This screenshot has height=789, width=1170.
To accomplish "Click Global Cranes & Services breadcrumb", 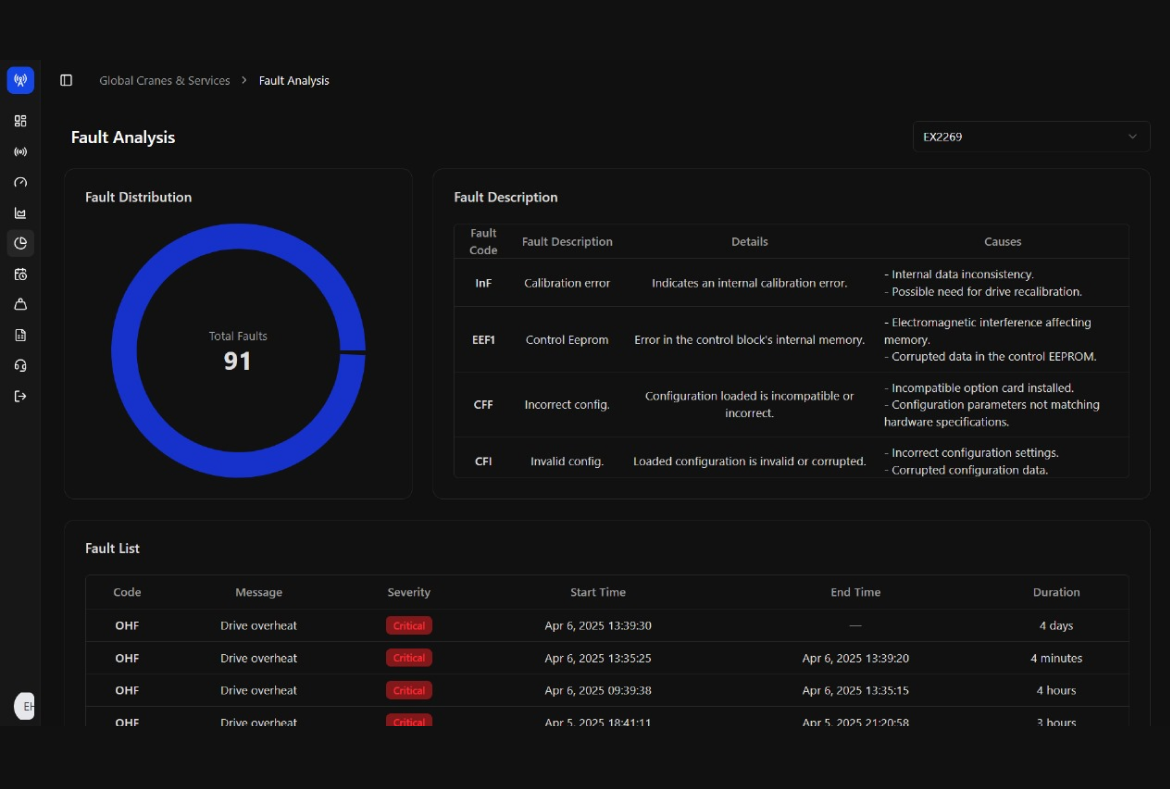I will click(164, 81).
